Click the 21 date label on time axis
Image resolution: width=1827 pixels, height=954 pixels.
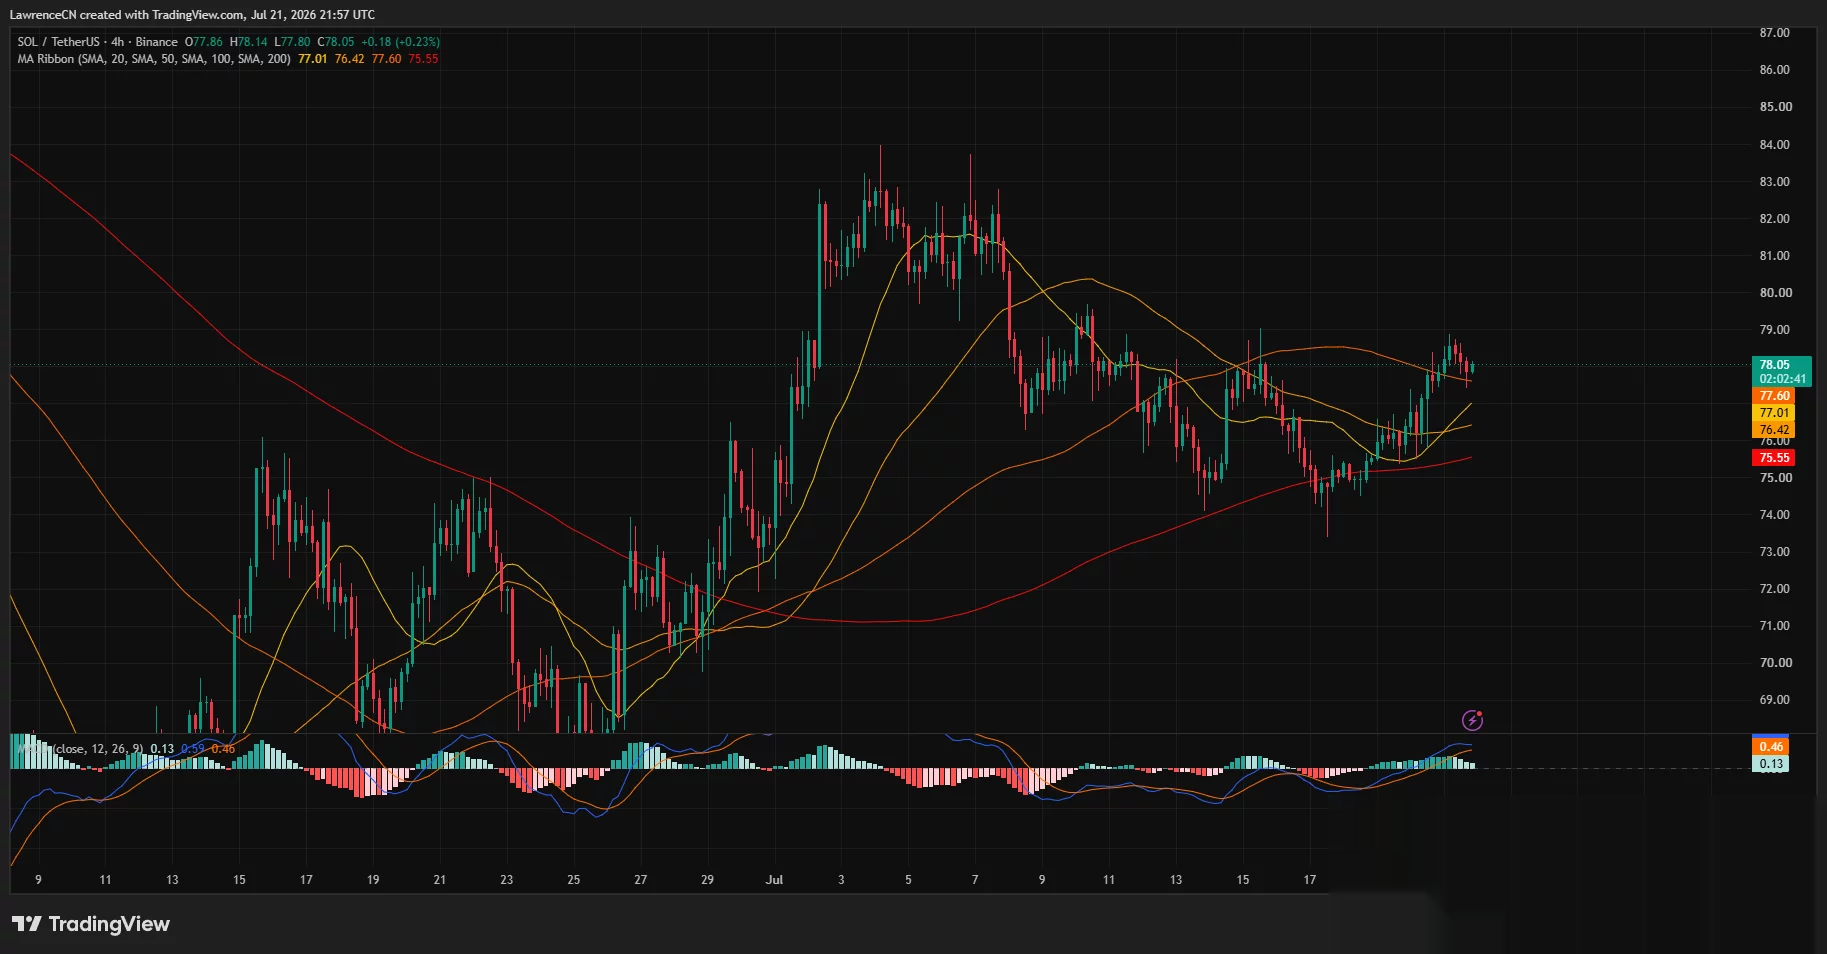[440, 880]
